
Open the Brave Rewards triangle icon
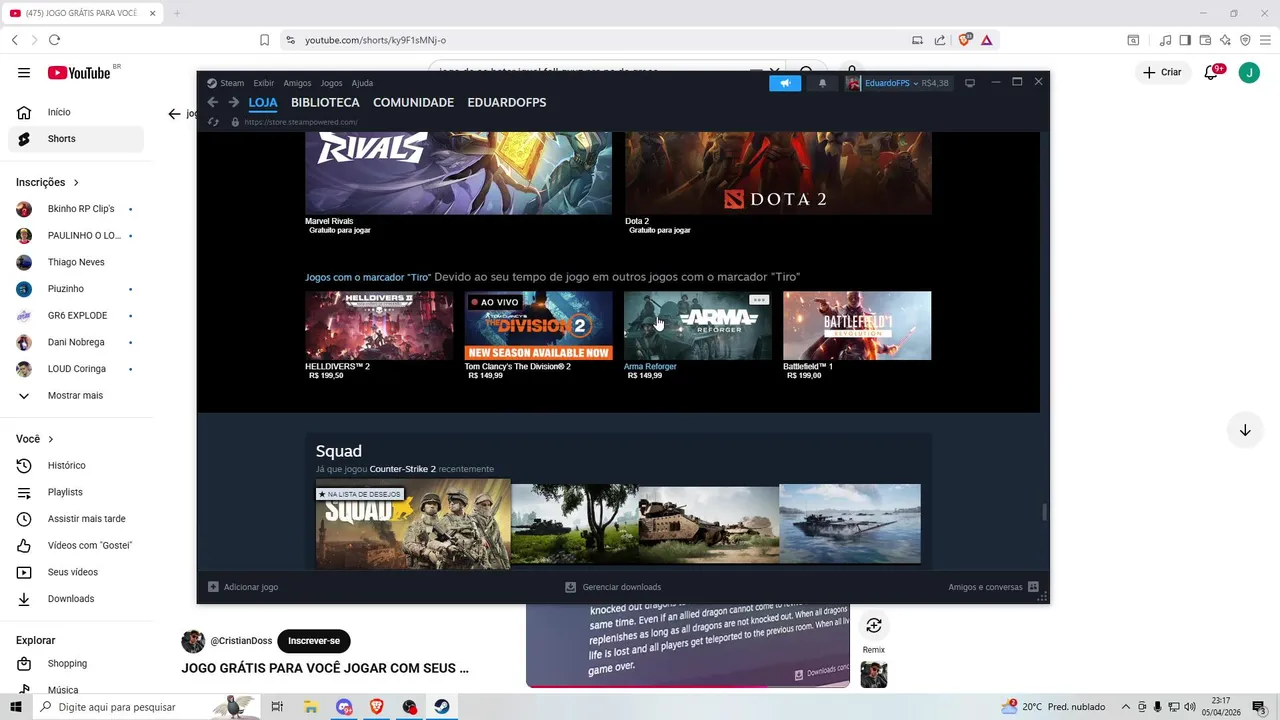[987, 40]
